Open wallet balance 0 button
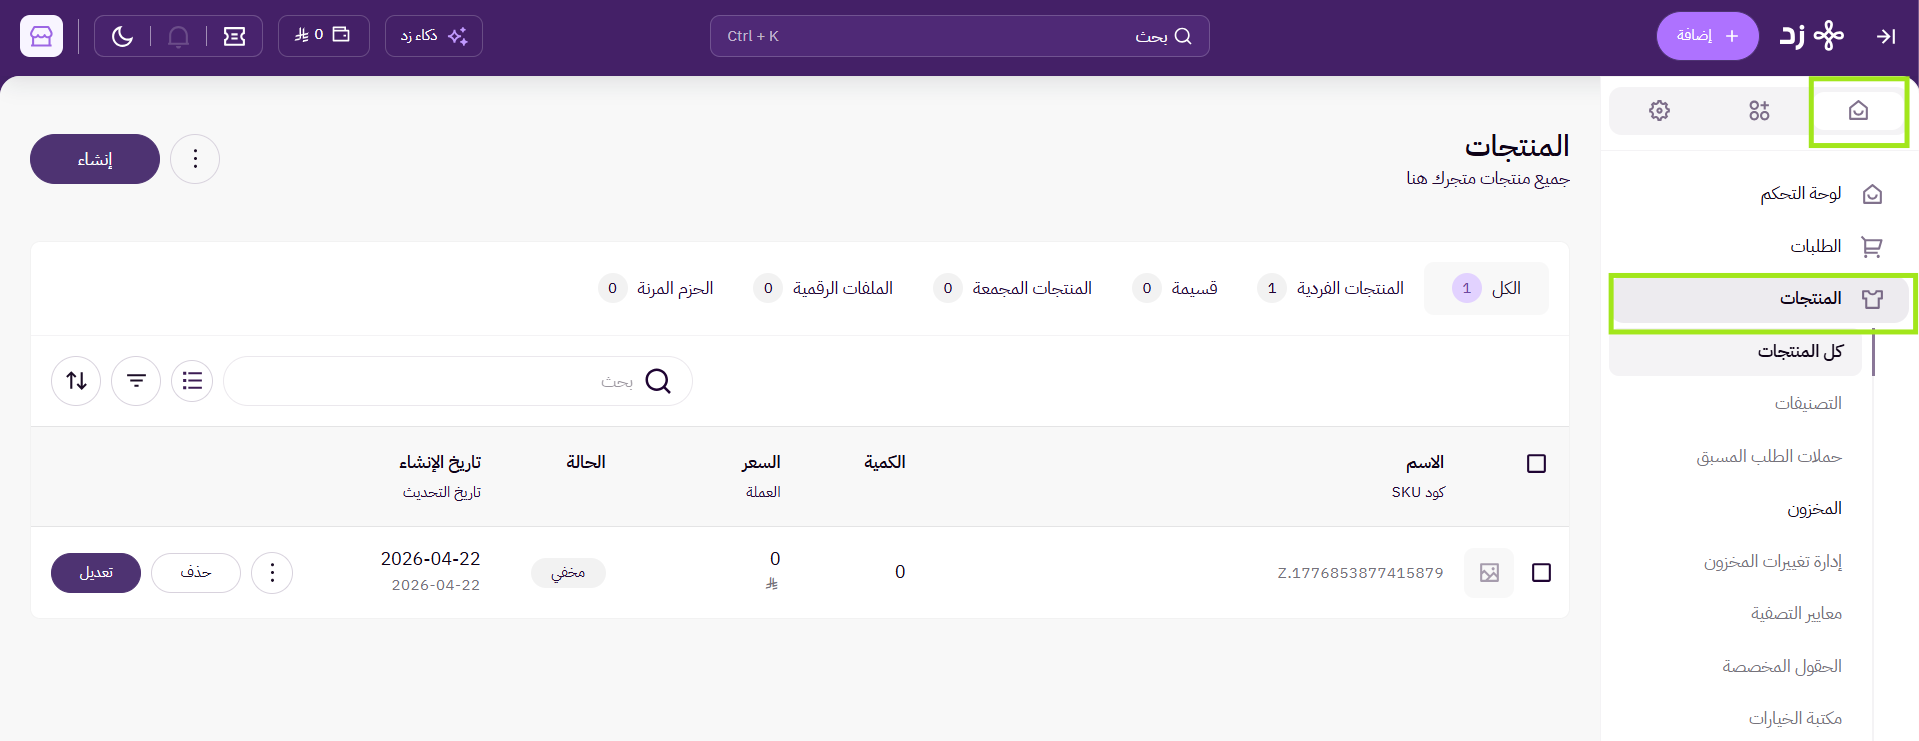1919x741 pixels. [323, 35]
